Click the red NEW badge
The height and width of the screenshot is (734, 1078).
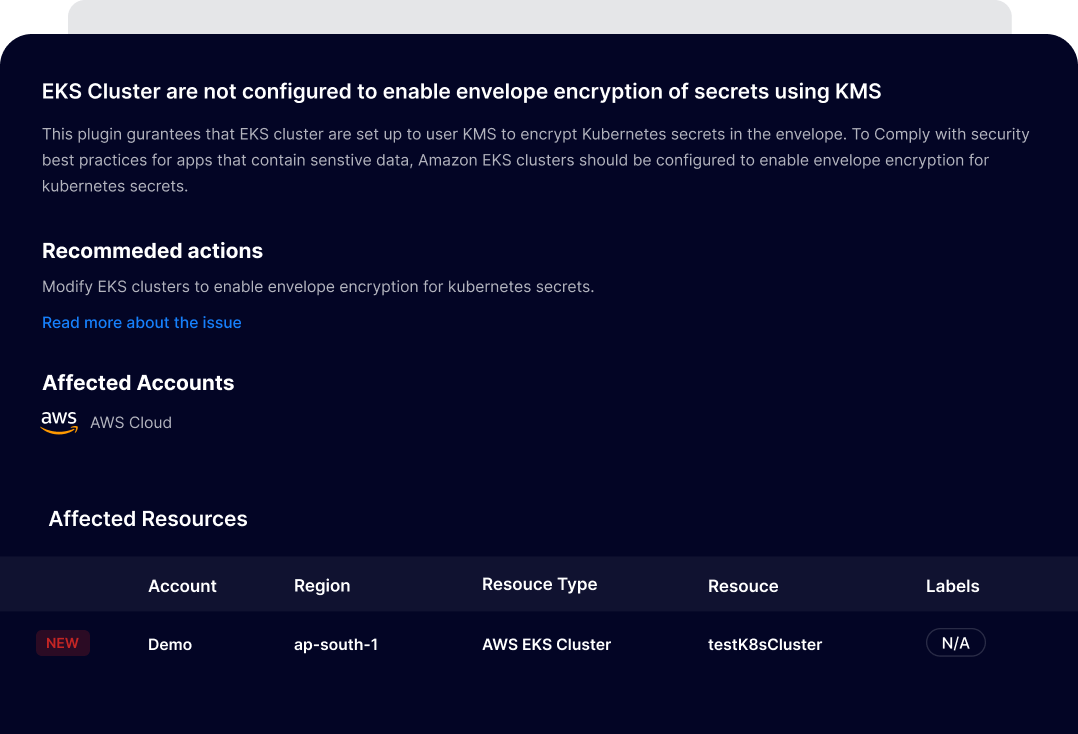coord(63,643)
